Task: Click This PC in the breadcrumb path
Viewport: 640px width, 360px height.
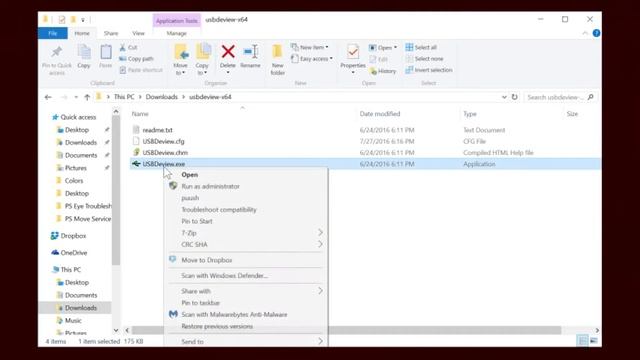Action: click(x=124, y=97)
